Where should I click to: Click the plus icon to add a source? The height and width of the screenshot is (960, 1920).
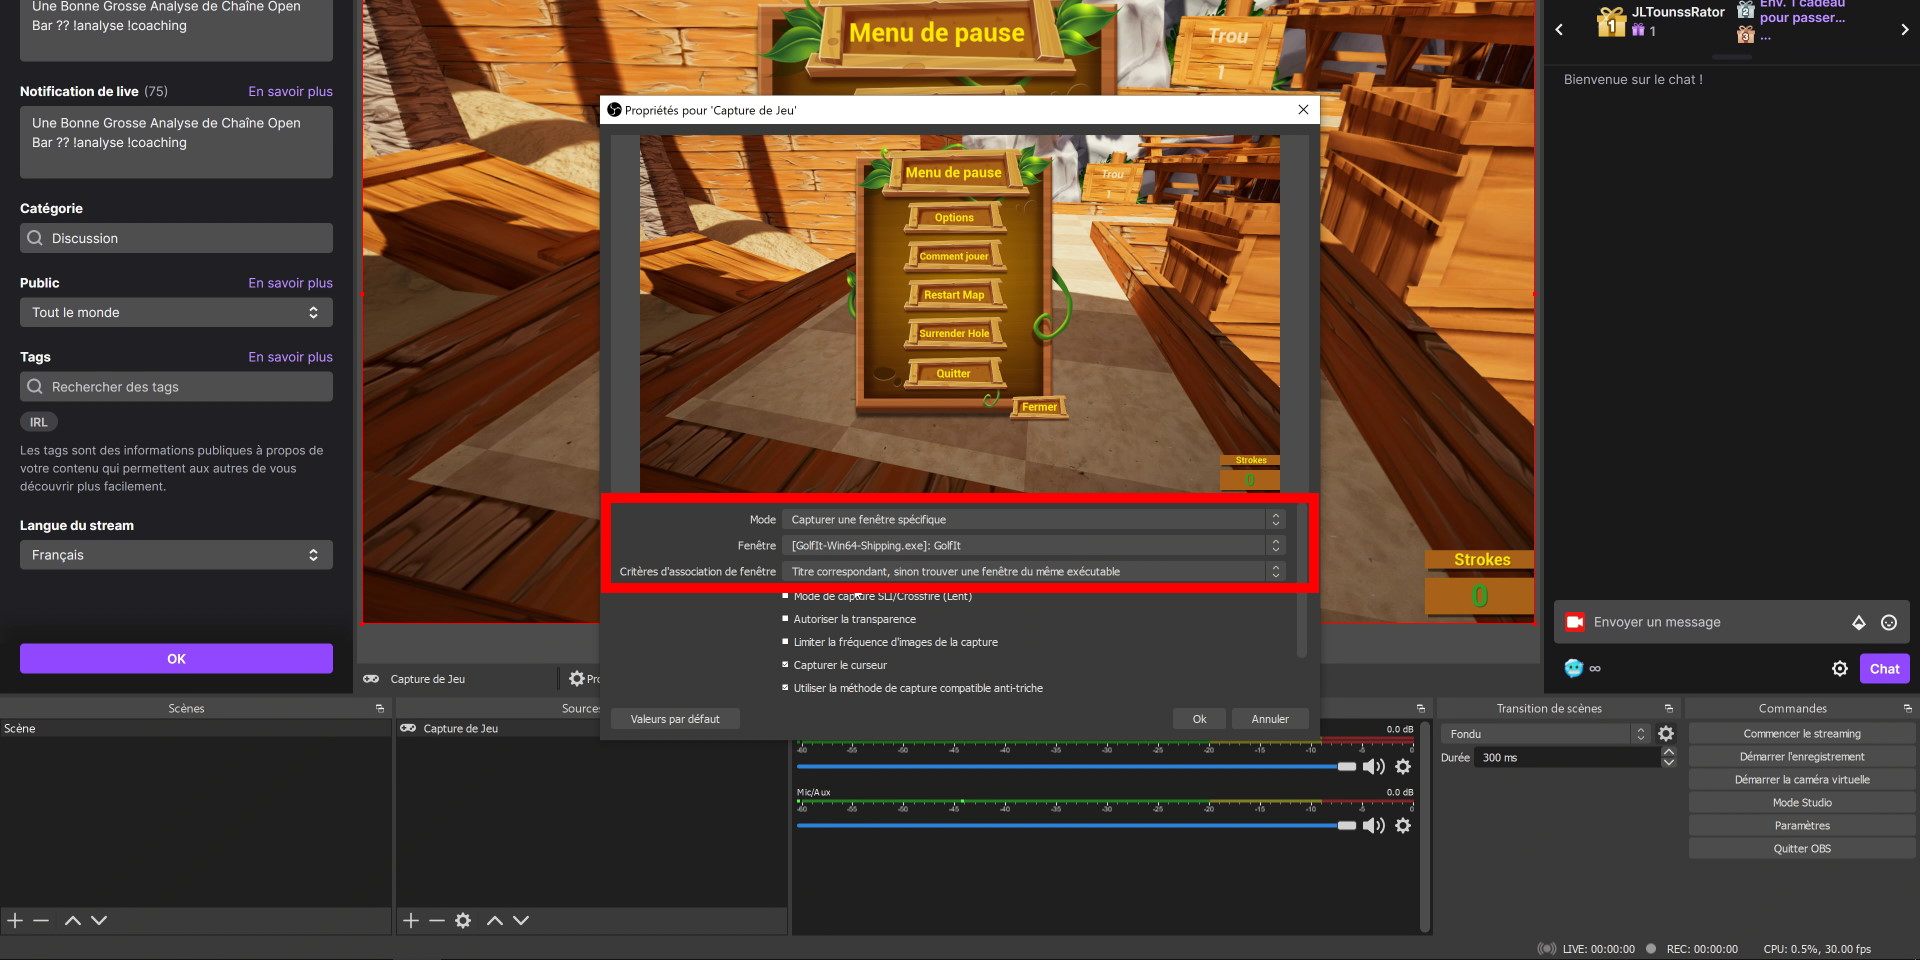coord(410,920)
